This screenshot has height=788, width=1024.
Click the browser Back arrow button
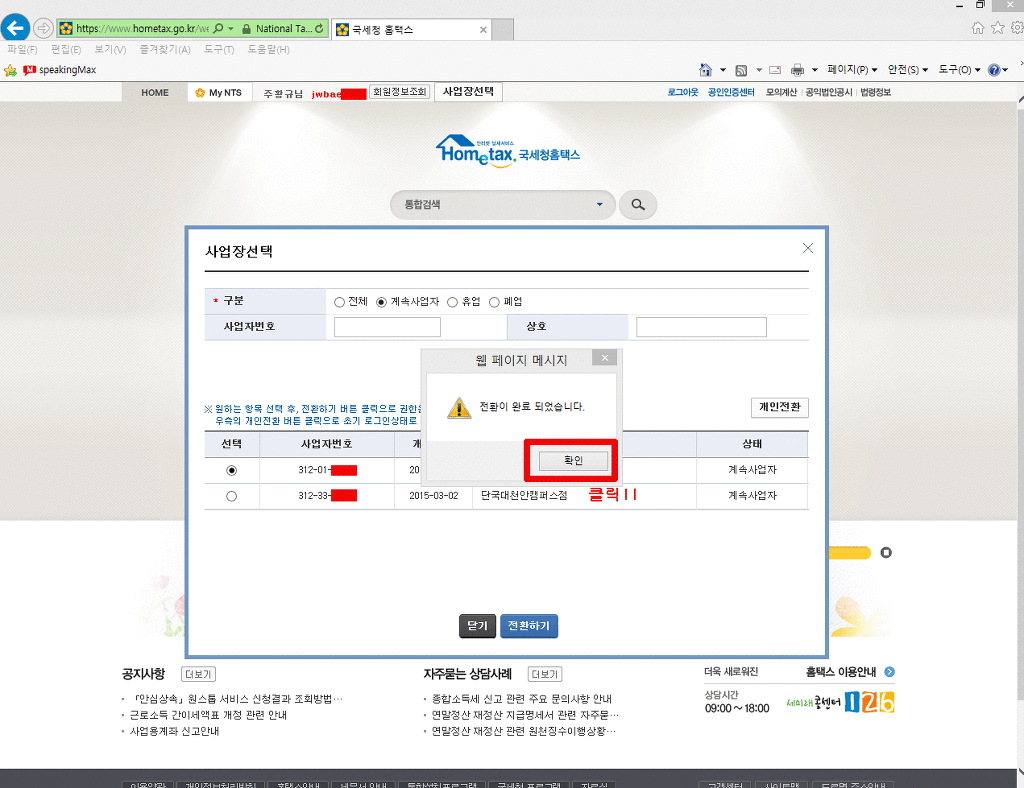pyautogui.click(x=15, y=28)
